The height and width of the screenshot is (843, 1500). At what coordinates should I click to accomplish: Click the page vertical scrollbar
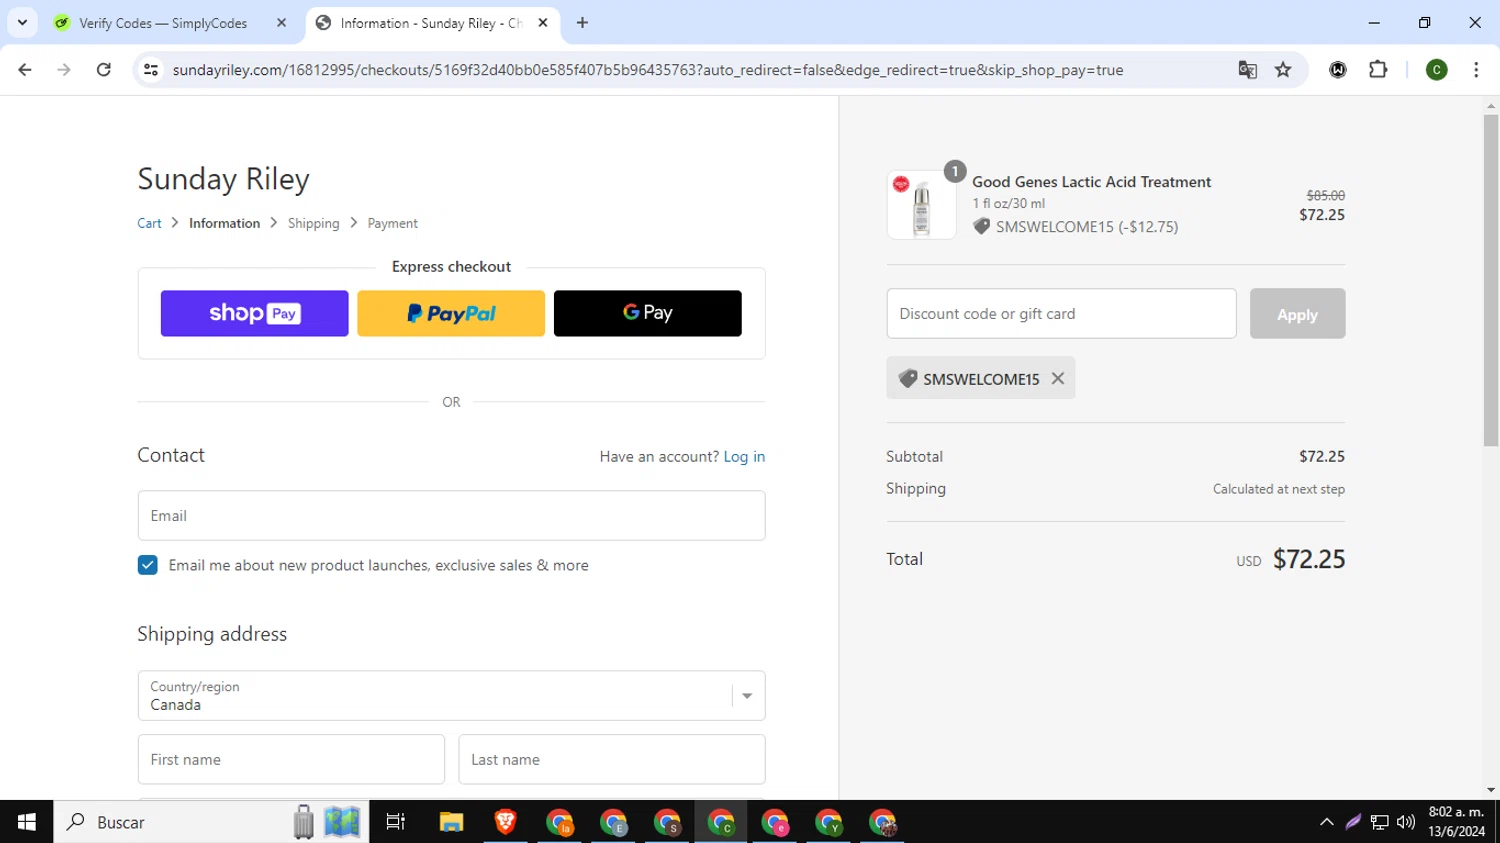(1491, 280)
